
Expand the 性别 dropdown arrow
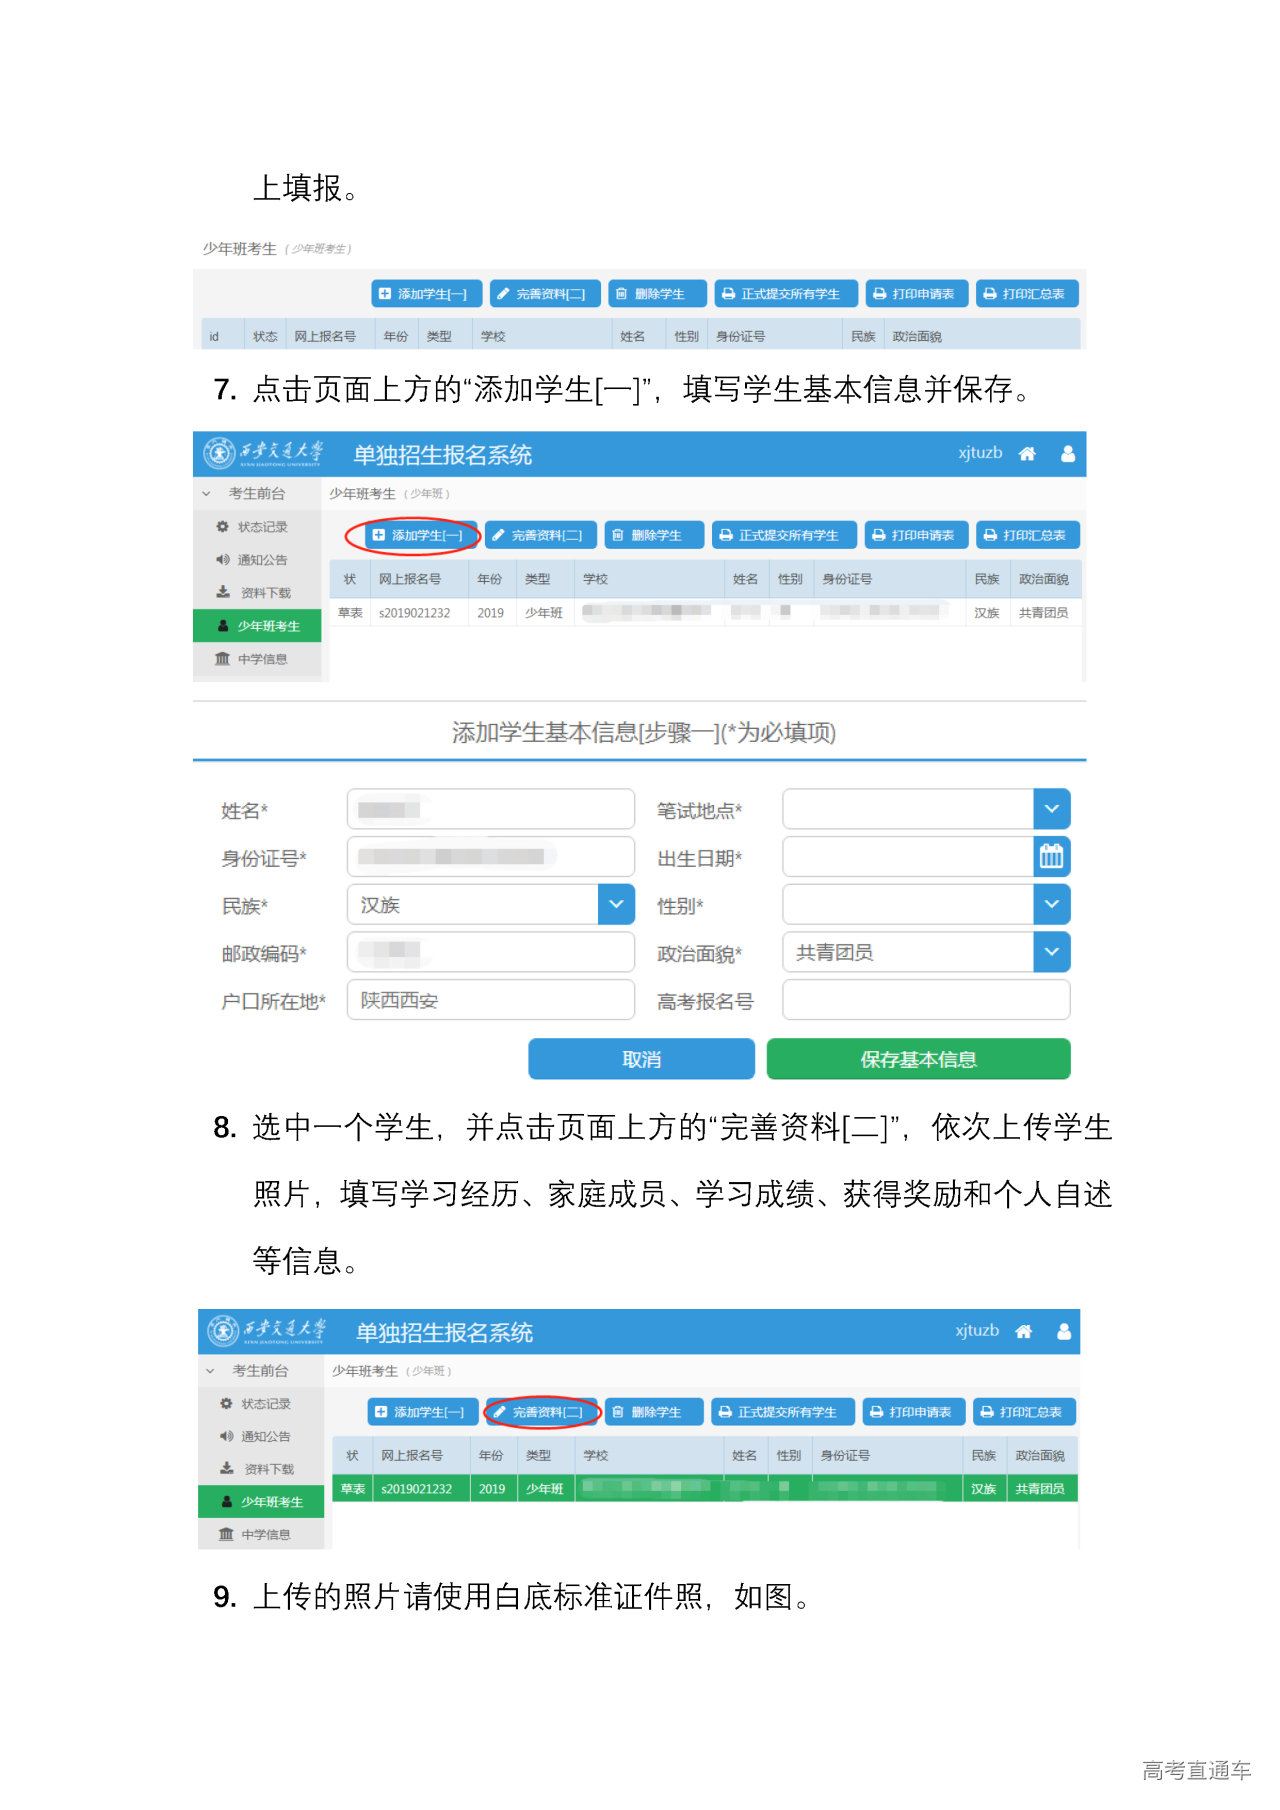point(1051,905)
